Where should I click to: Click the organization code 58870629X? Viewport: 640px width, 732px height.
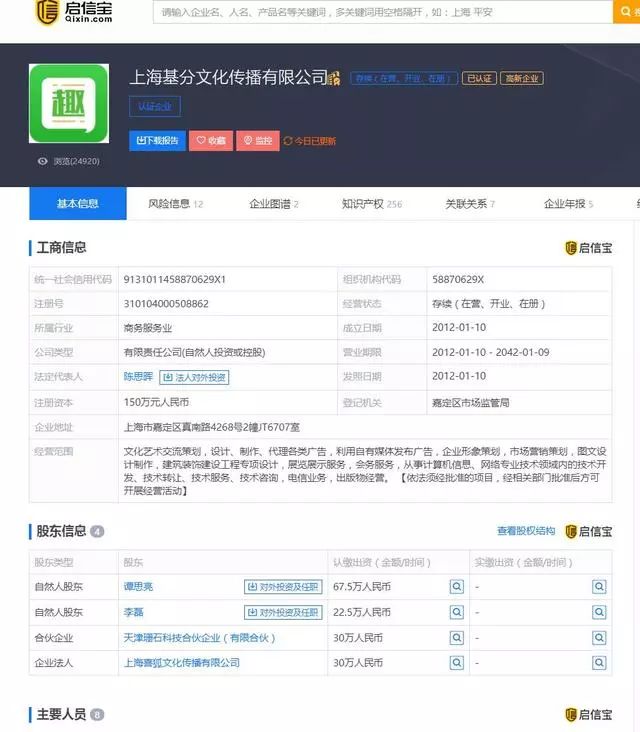(x=458, y=279)
